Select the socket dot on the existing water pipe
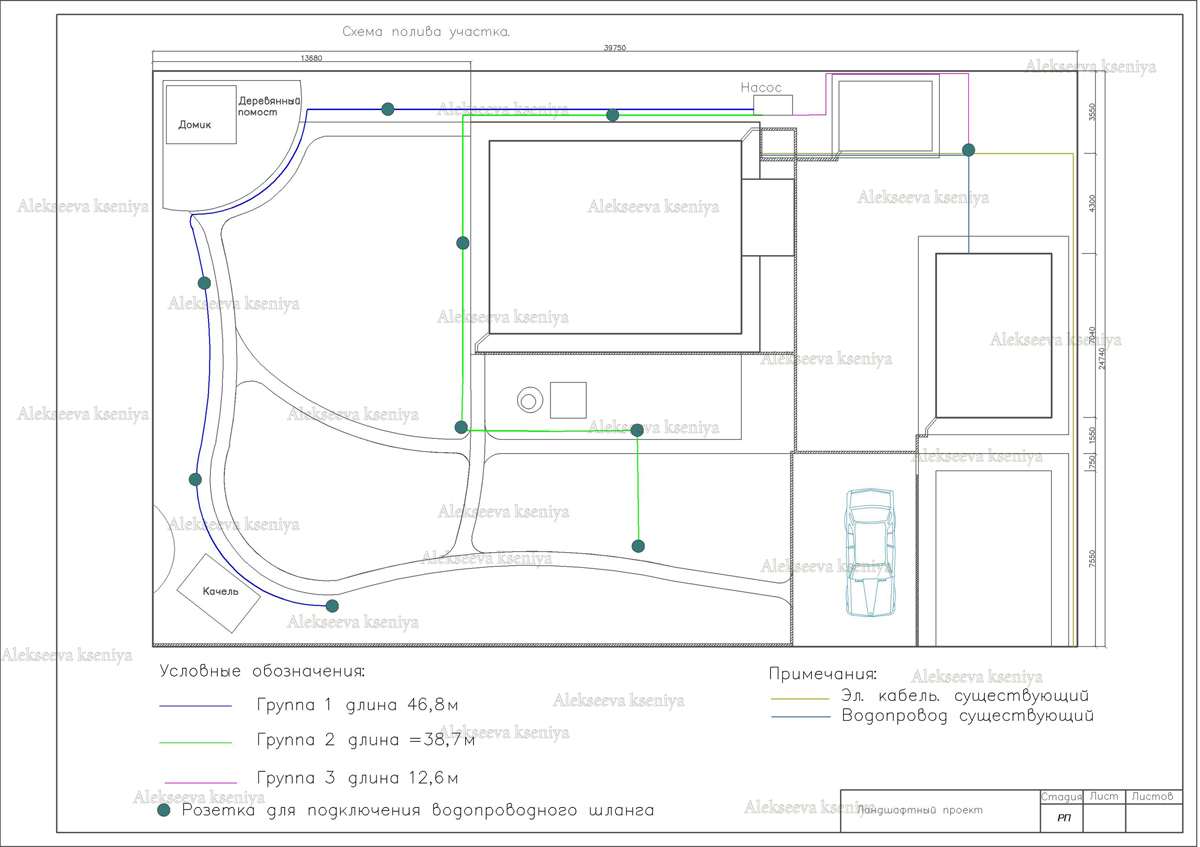 tap(968, 150)
